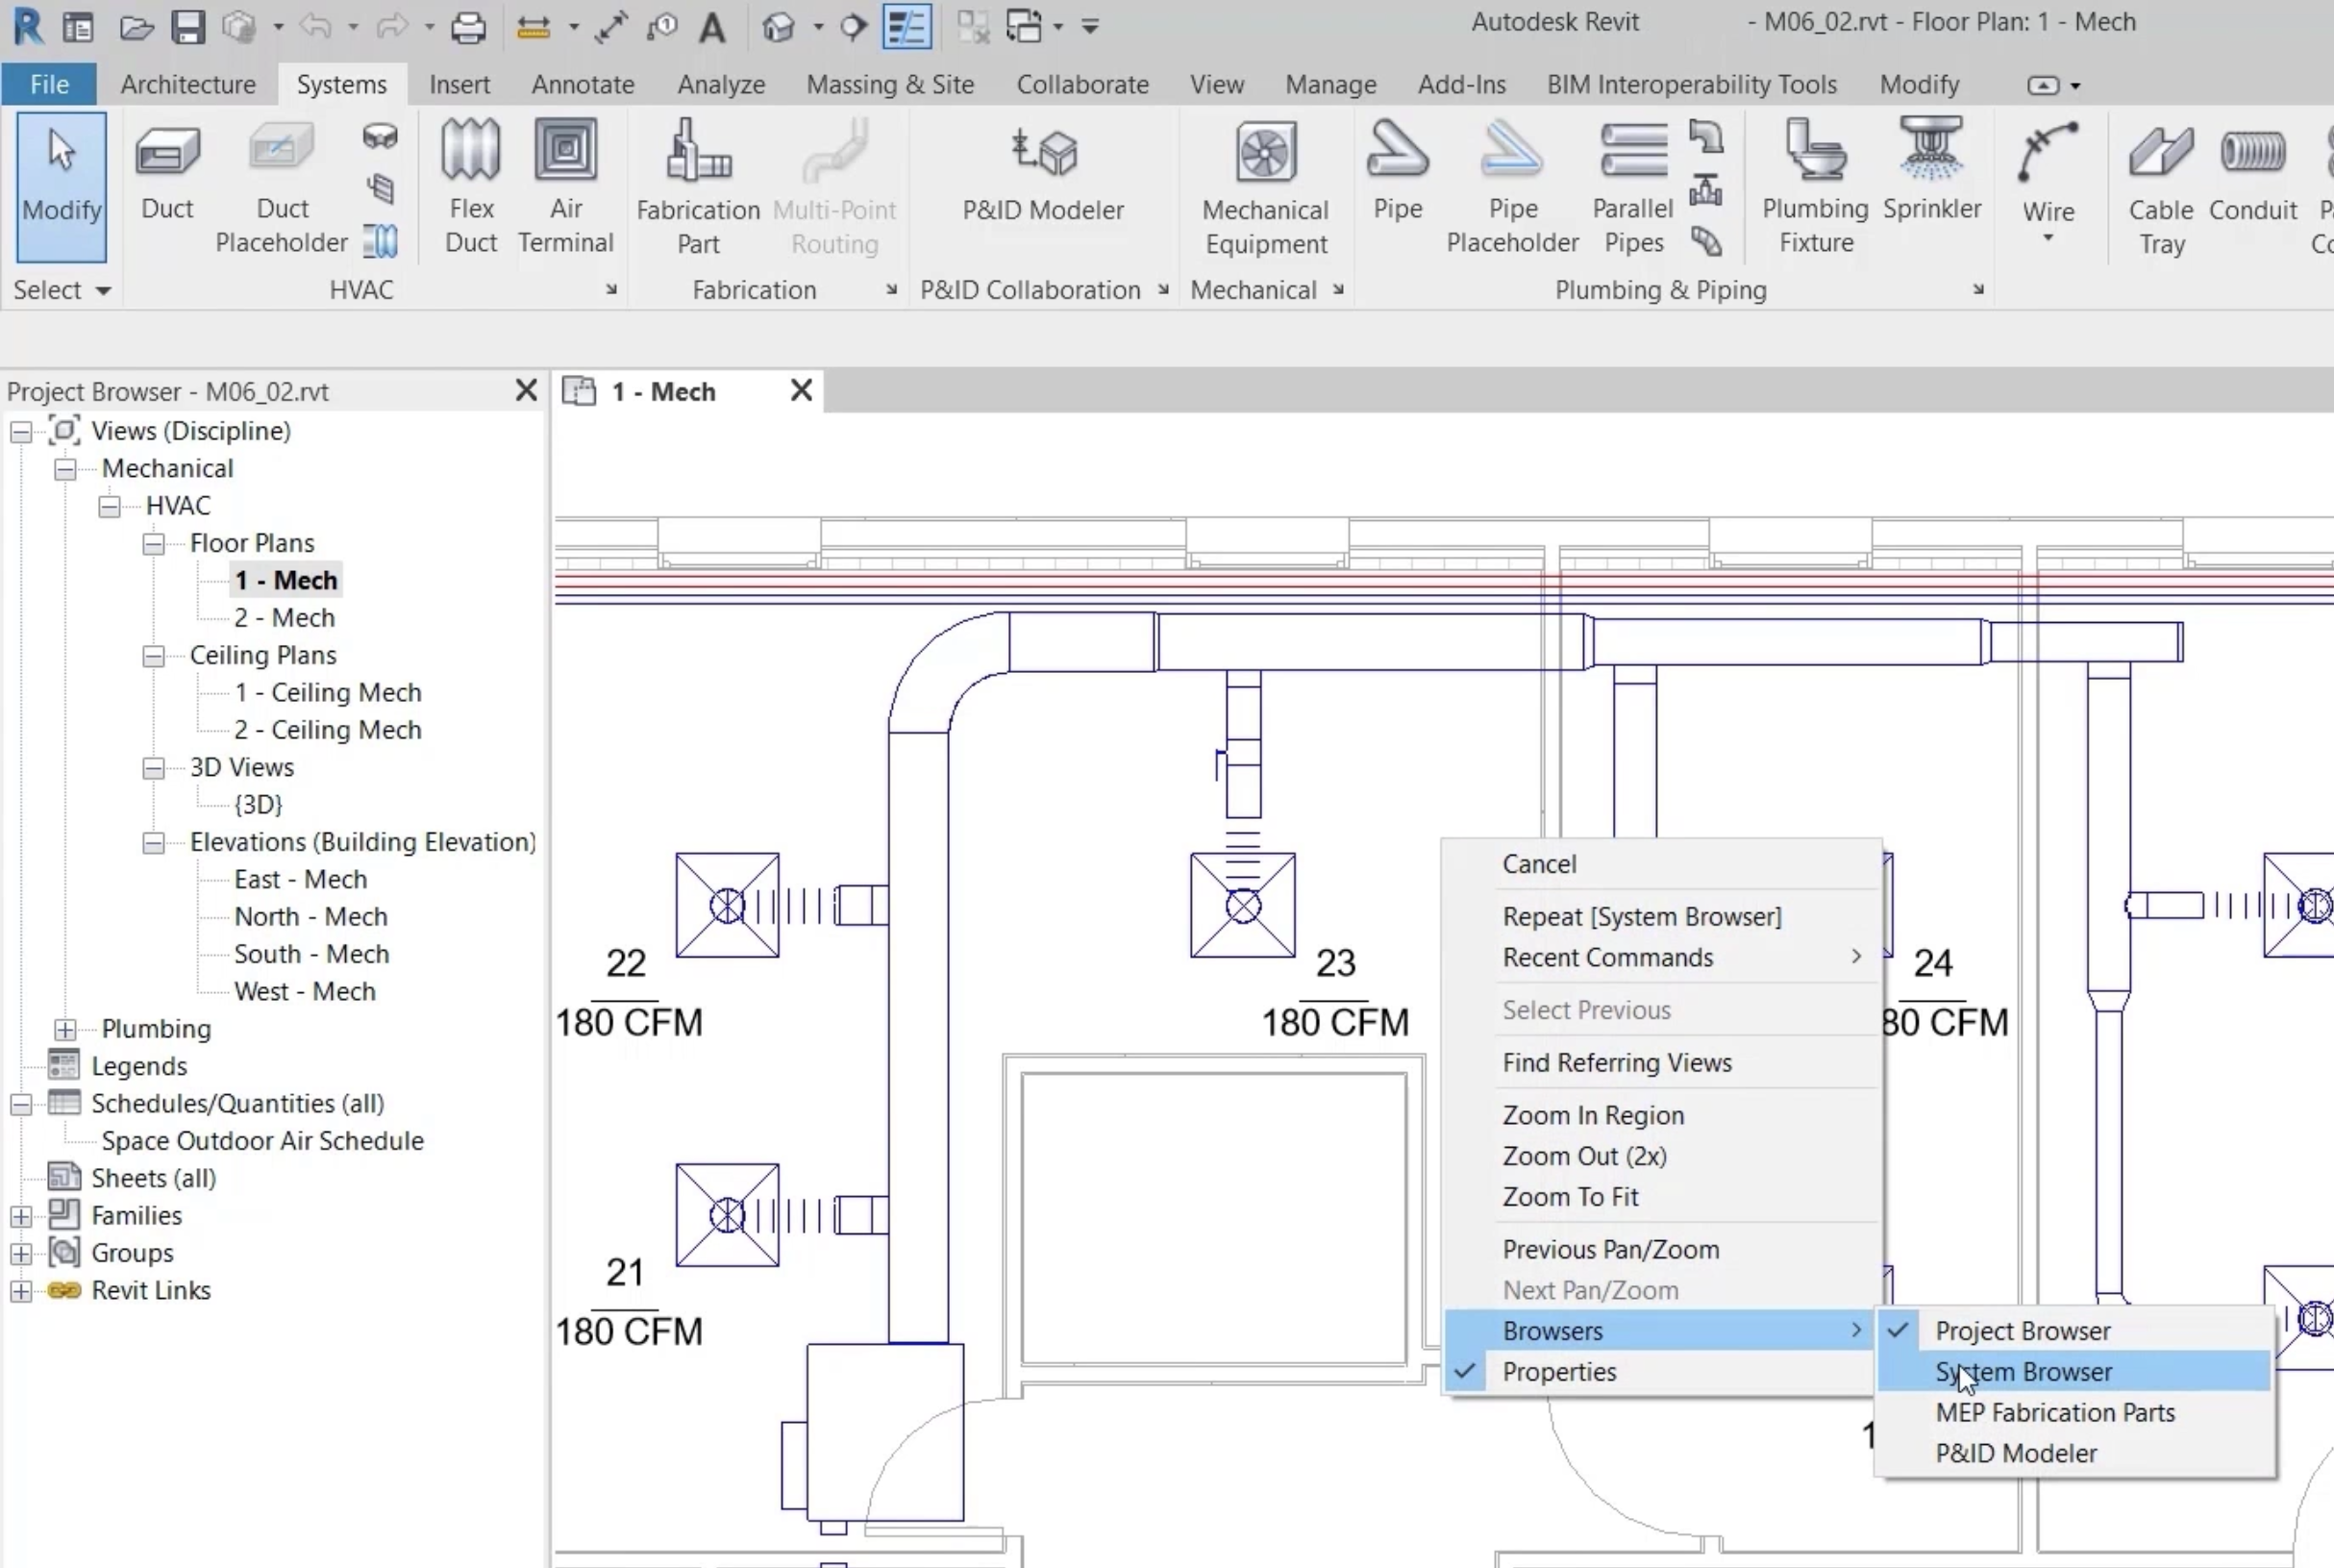Open the Recent Commands submenu
Screen dimensions: 2334x1568
[x=1661, y=958]
